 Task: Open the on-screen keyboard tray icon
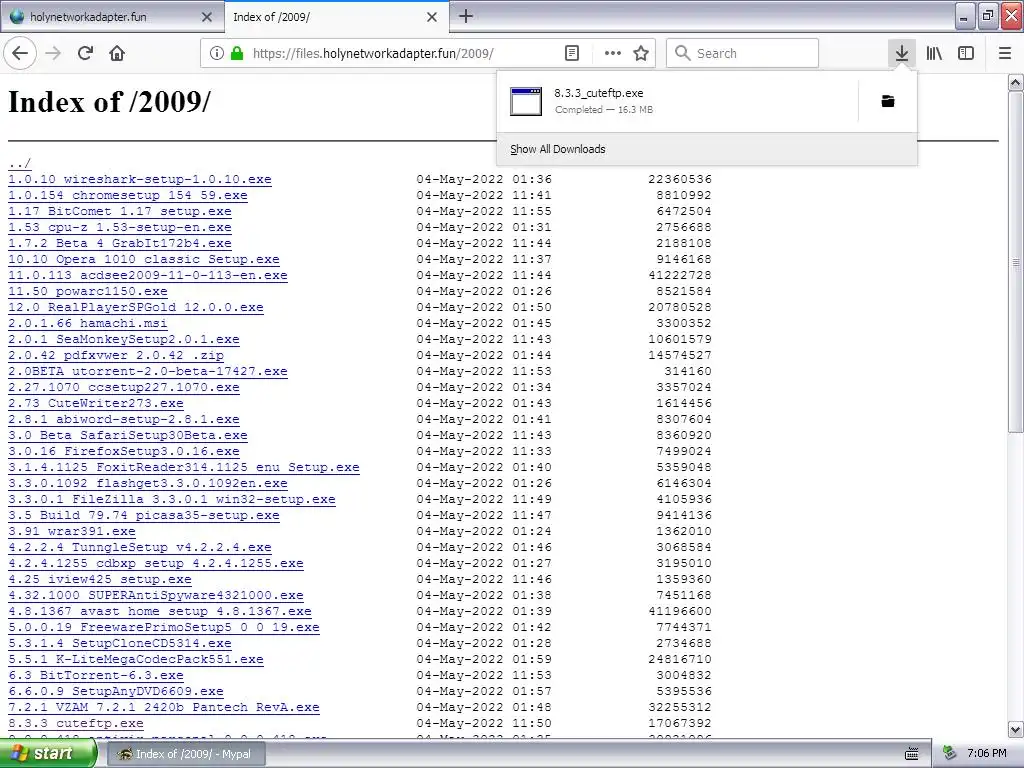(912, 754)
